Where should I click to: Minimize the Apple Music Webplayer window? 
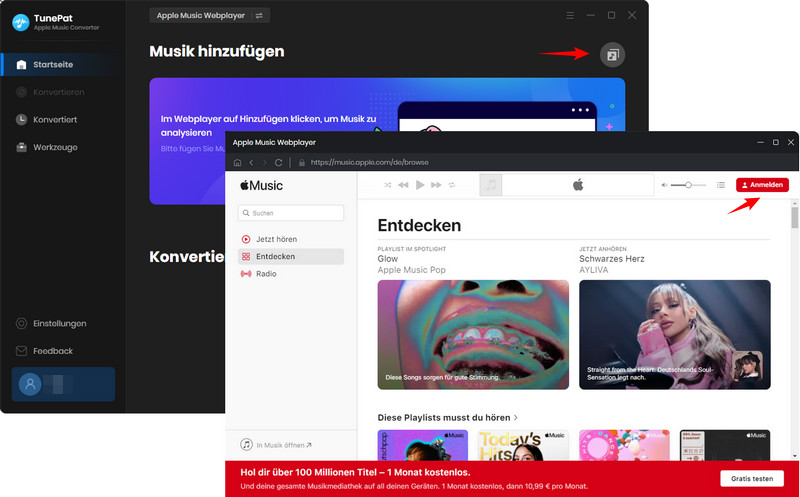pyautogui.click(x=760, y=142)
